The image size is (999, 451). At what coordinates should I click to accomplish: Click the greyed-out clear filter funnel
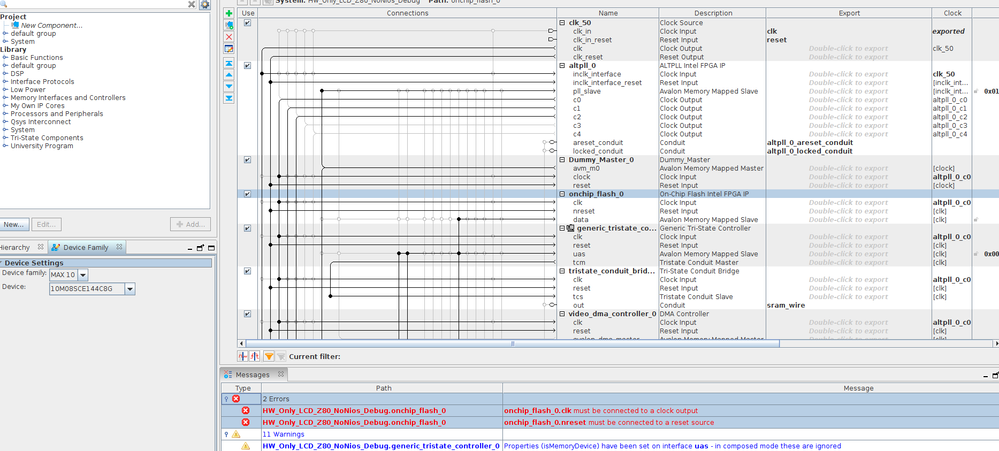tap(281, 357)
